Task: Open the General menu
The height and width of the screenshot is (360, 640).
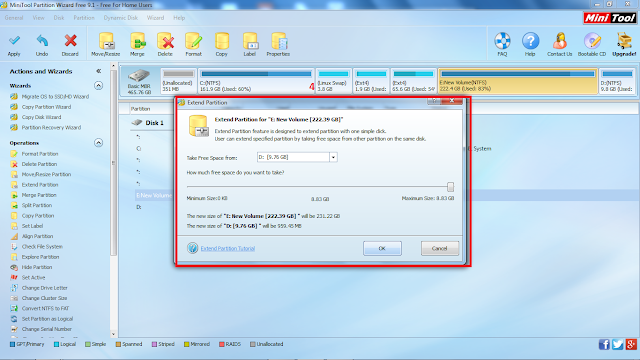Action: tap(14, 18)
